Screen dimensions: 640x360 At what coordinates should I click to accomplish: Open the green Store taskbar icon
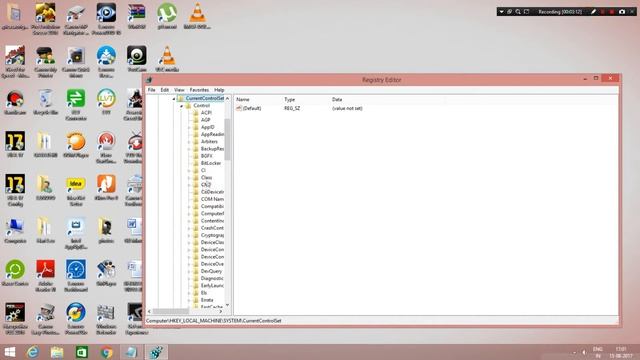pos(82,352)
